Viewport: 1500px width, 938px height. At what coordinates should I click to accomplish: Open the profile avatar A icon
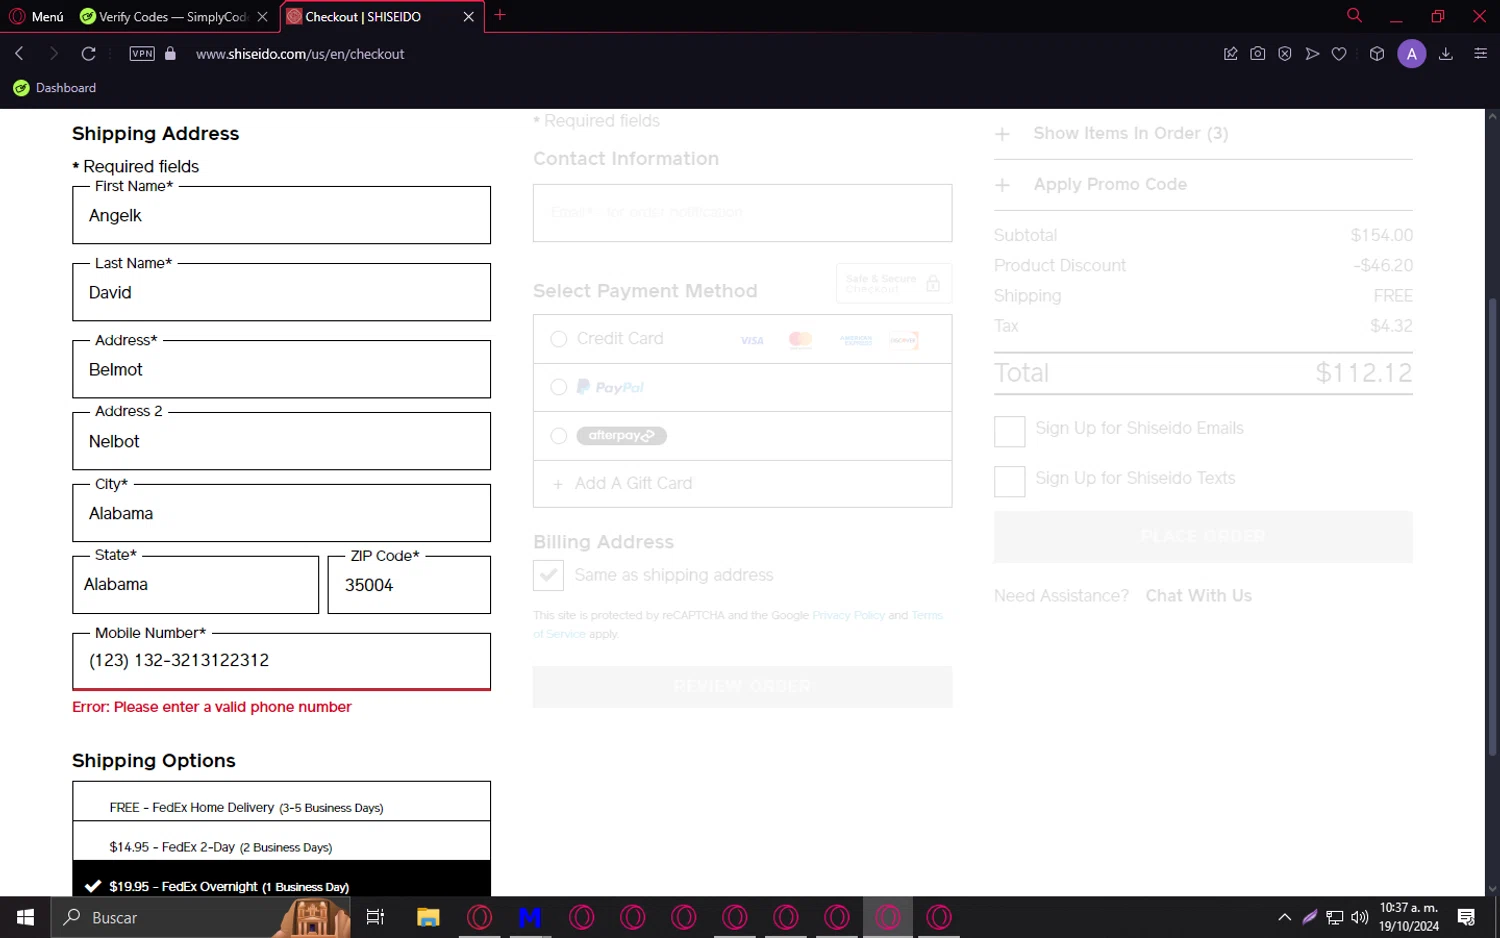pyautogui.click(x=1411, y=54)
